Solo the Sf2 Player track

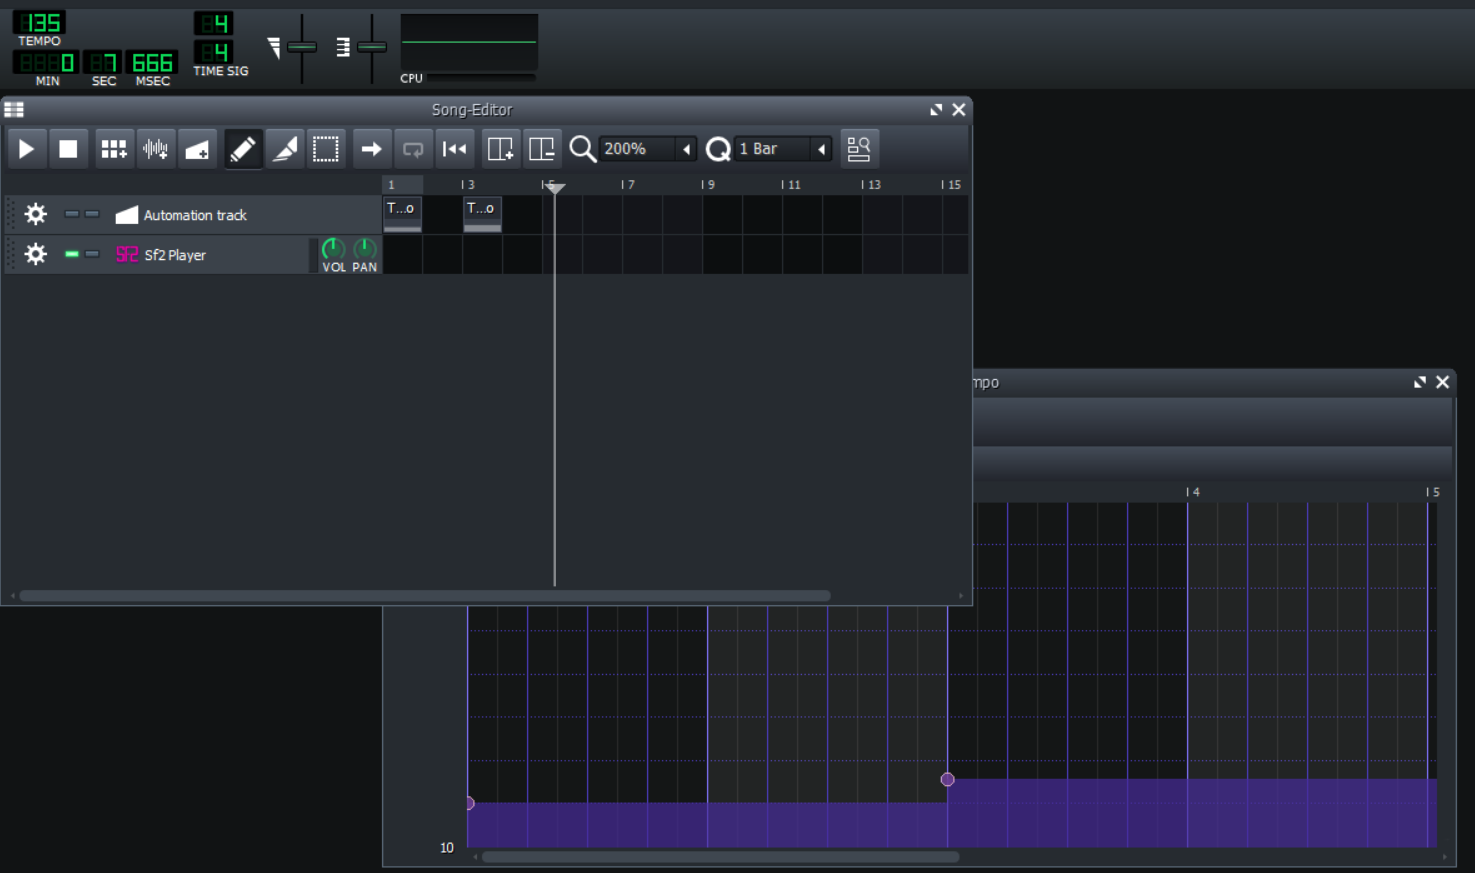(x=92, y=254)
